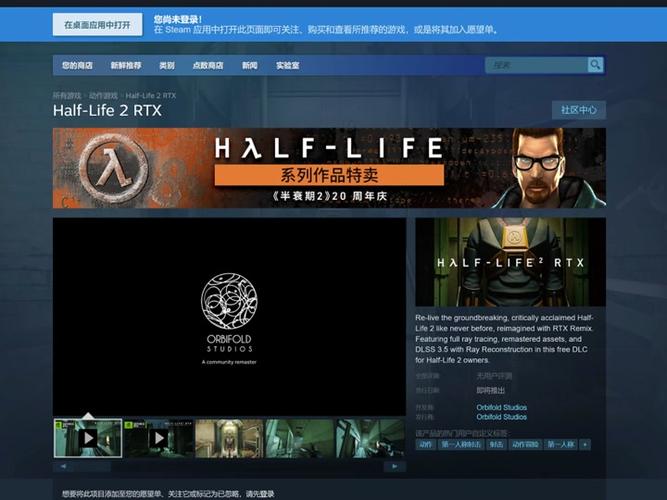Click the thumbnail strip scrollbar handle
This screenshot has height=500, width=667.
[x=92, y=466]
